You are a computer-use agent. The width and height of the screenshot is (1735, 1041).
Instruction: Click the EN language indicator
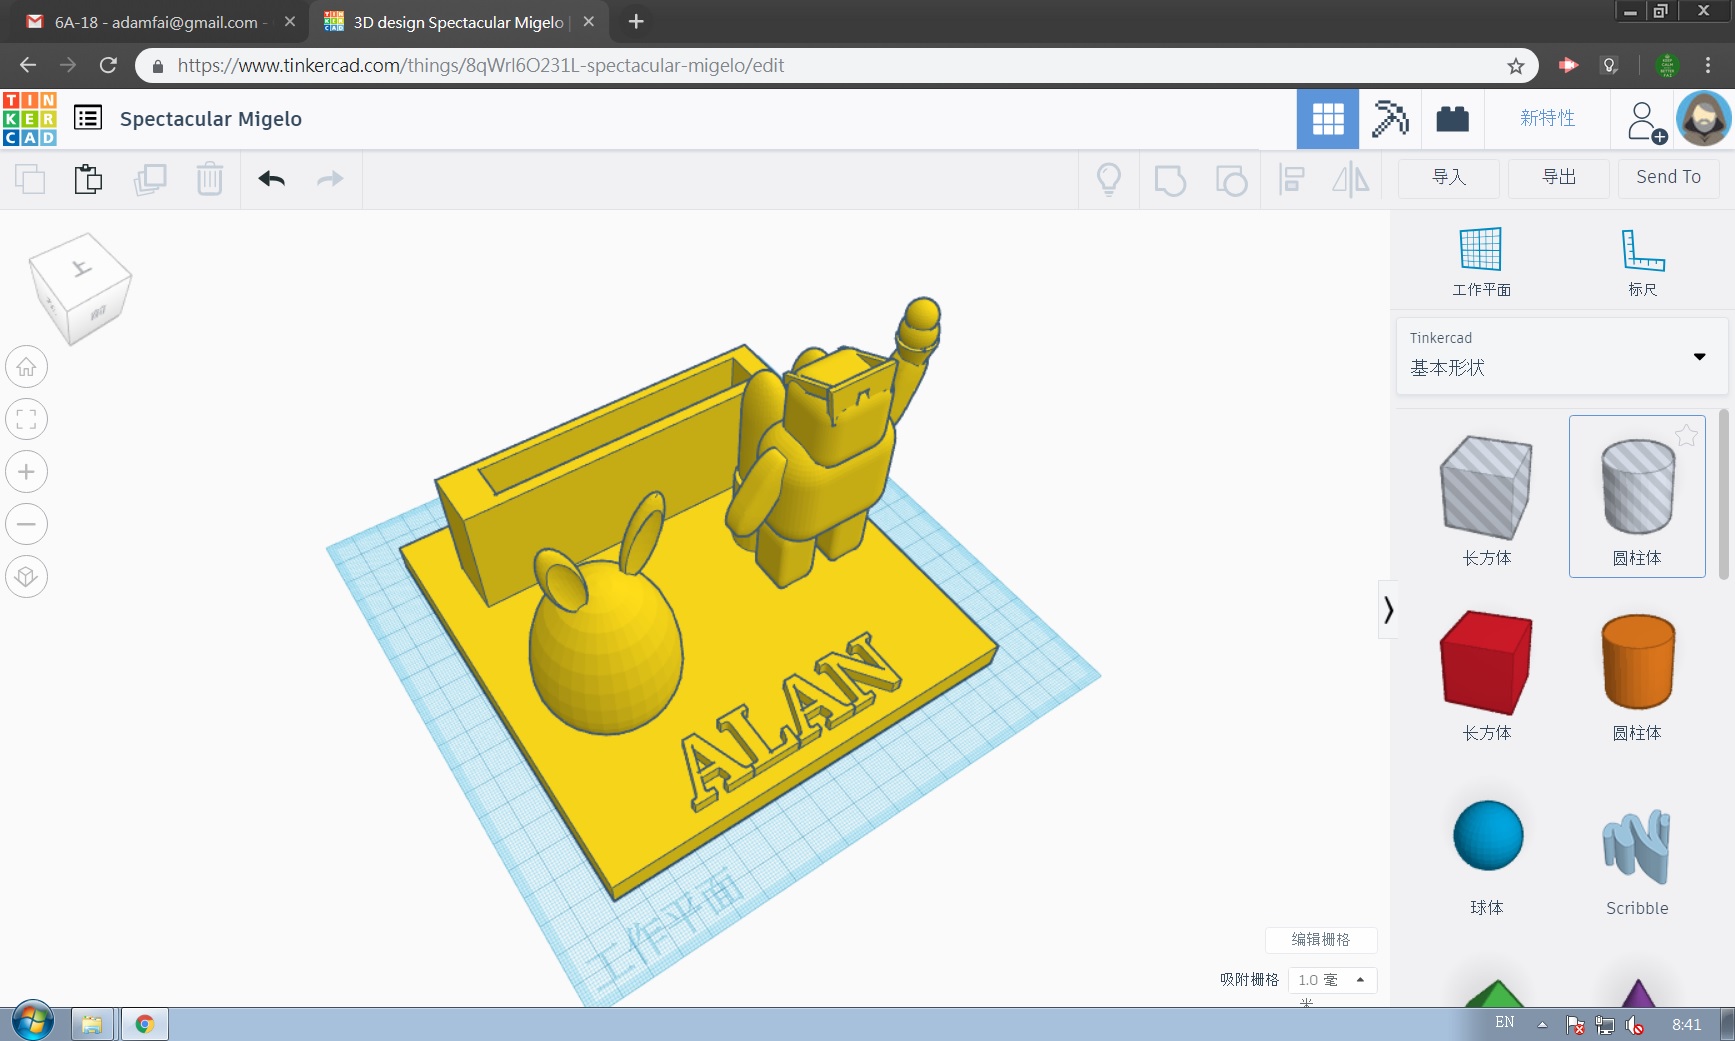[x=1505, y=1022]
